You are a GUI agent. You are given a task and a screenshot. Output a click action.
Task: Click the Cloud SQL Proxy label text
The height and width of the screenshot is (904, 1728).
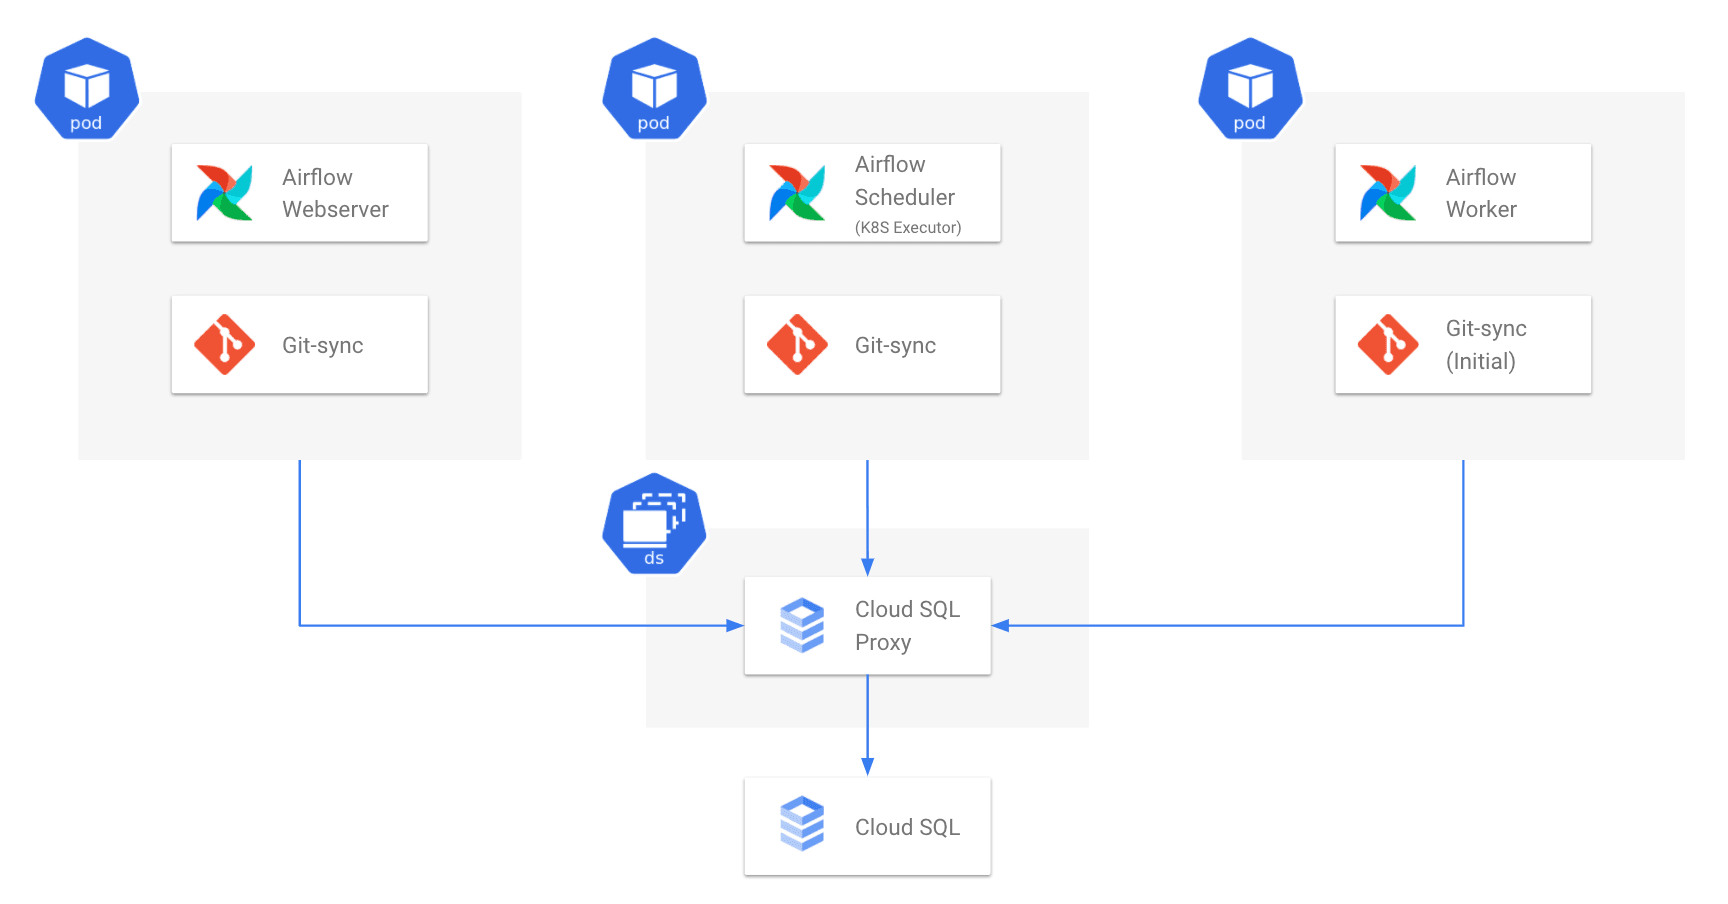[x=907, y=626]
